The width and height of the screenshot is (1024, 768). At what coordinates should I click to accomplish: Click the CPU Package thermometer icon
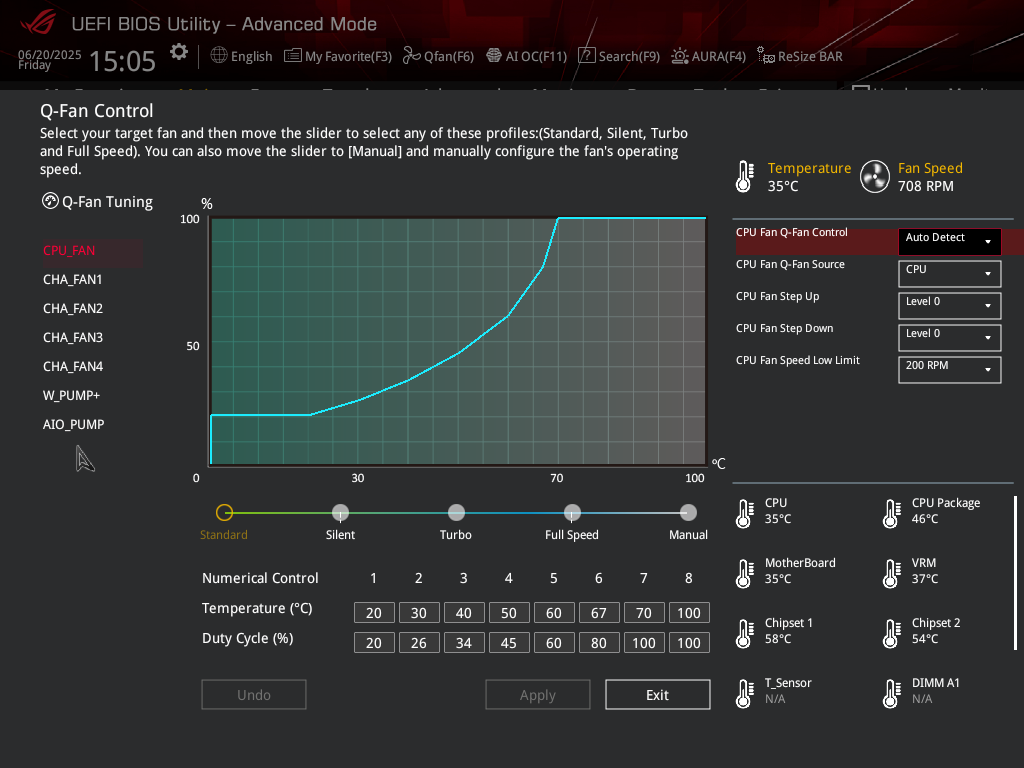[x=891, y=513]
